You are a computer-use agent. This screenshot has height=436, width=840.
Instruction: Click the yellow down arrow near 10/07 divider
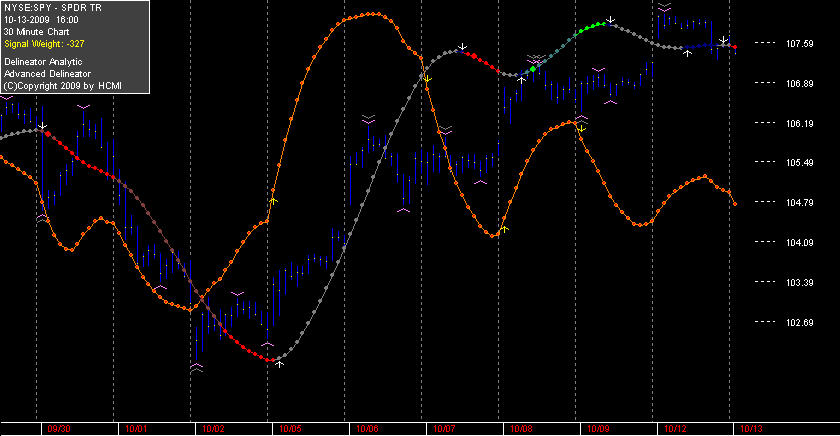[427, 80]
